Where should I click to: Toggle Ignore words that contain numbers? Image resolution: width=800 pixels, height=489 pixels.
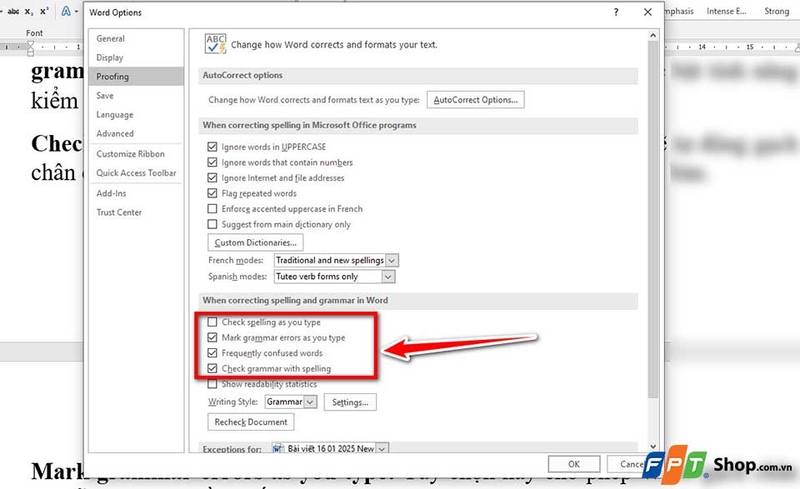212,162
